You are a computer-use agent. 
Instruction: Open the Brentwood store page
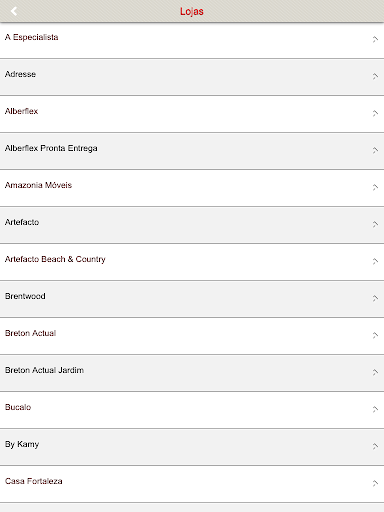[x=192, y=299]
